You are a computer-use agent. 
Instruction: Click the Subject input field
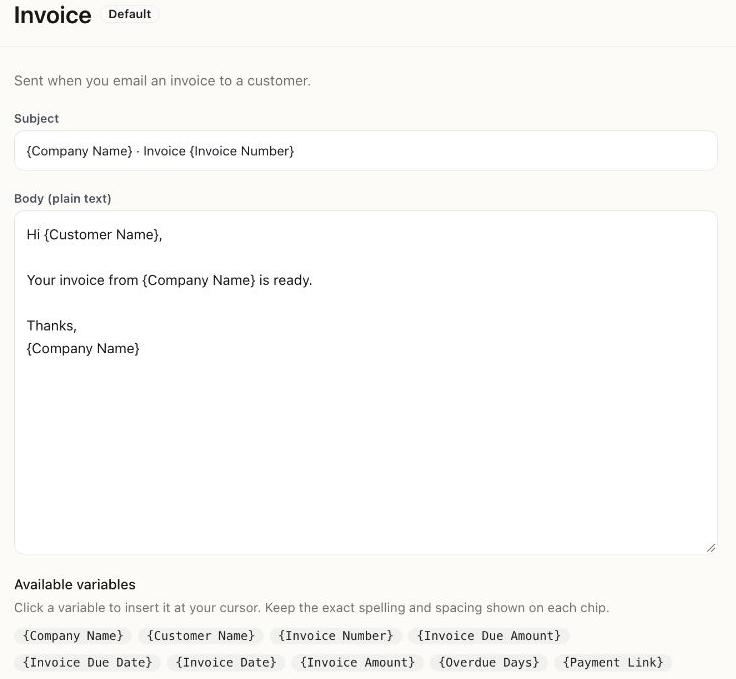tap(366, 151)
